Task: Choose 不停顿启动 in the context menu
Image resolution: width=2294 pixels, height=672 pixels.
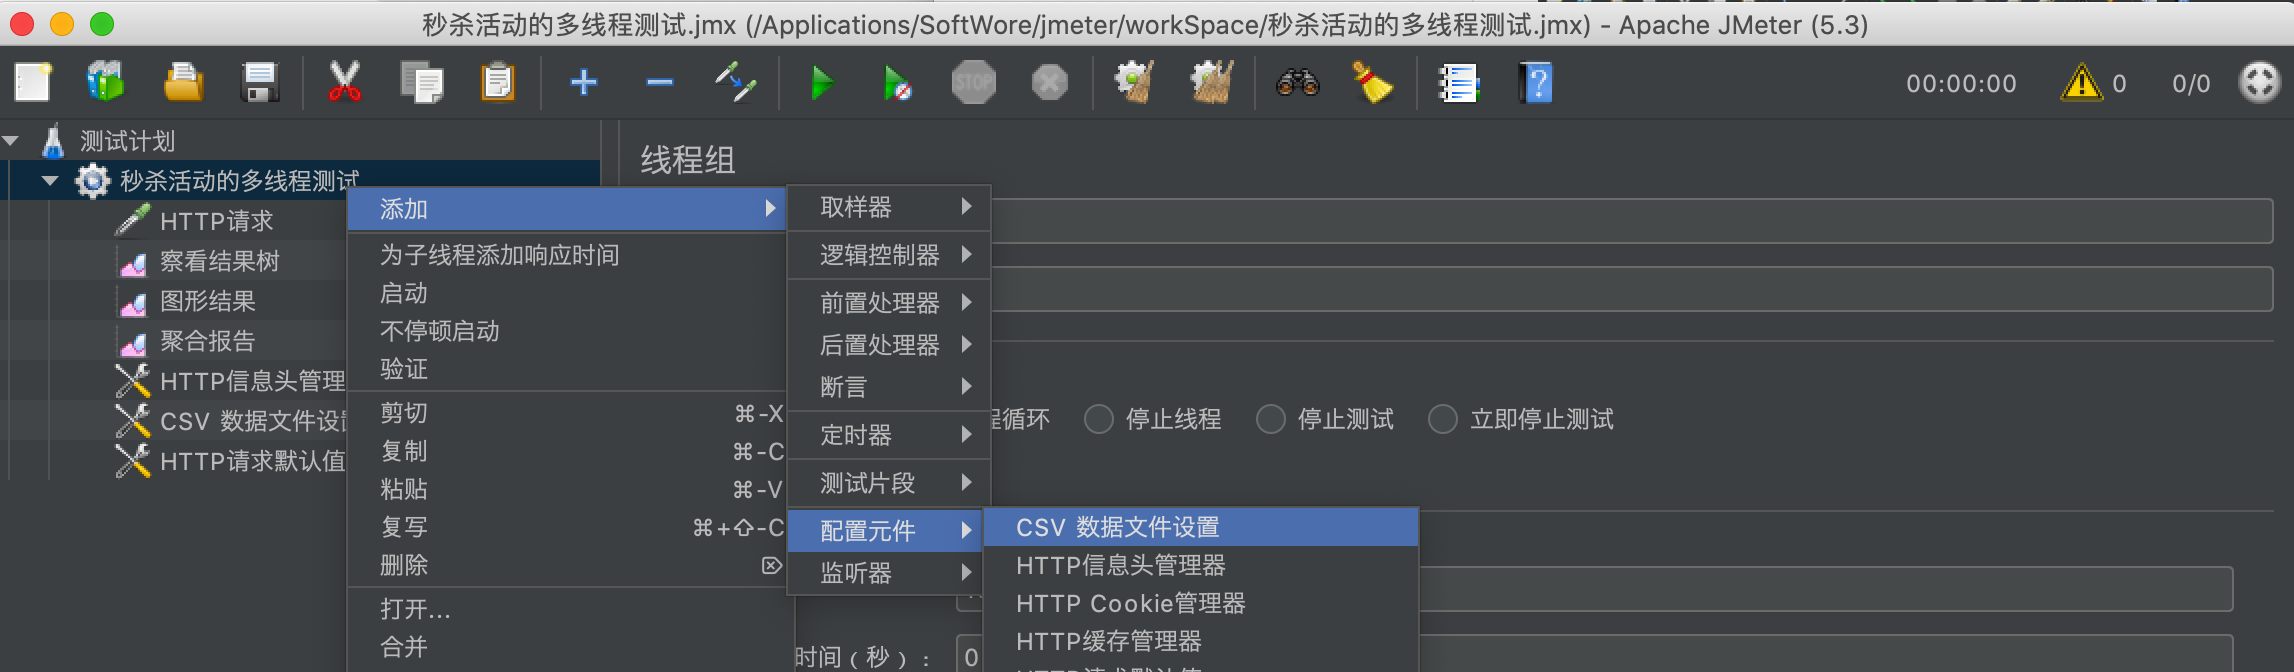Action: point(567,331)
